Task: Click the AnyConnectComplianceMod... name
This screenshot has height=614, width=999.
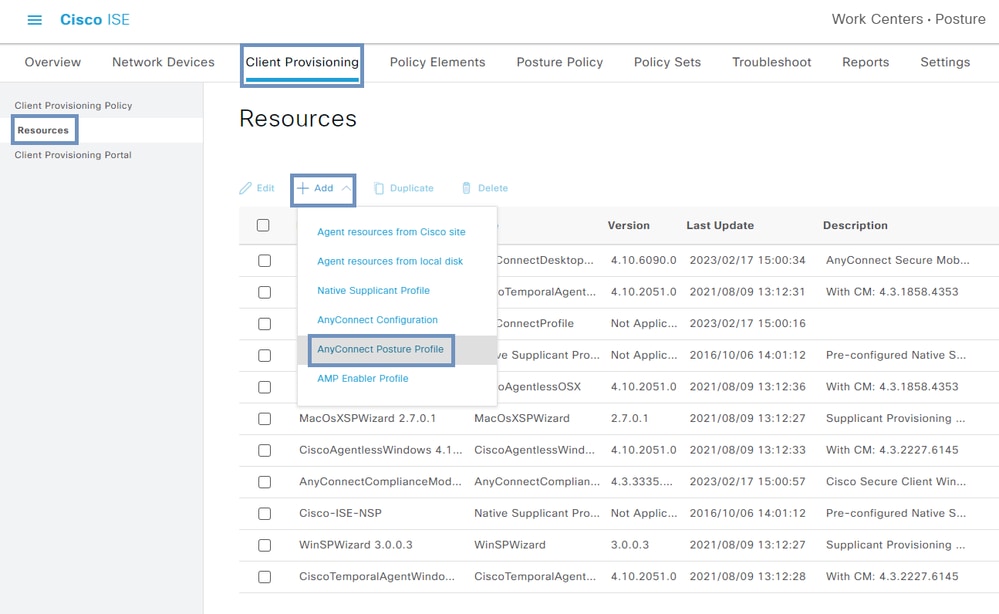Action: (x=380, y=482)
